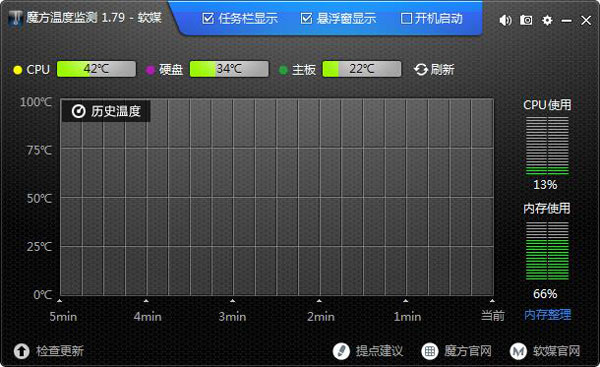The width and height of the screenshot is (600, 367).
Task: Open settings via the gear icon
Action: click(x=547, y=20)
